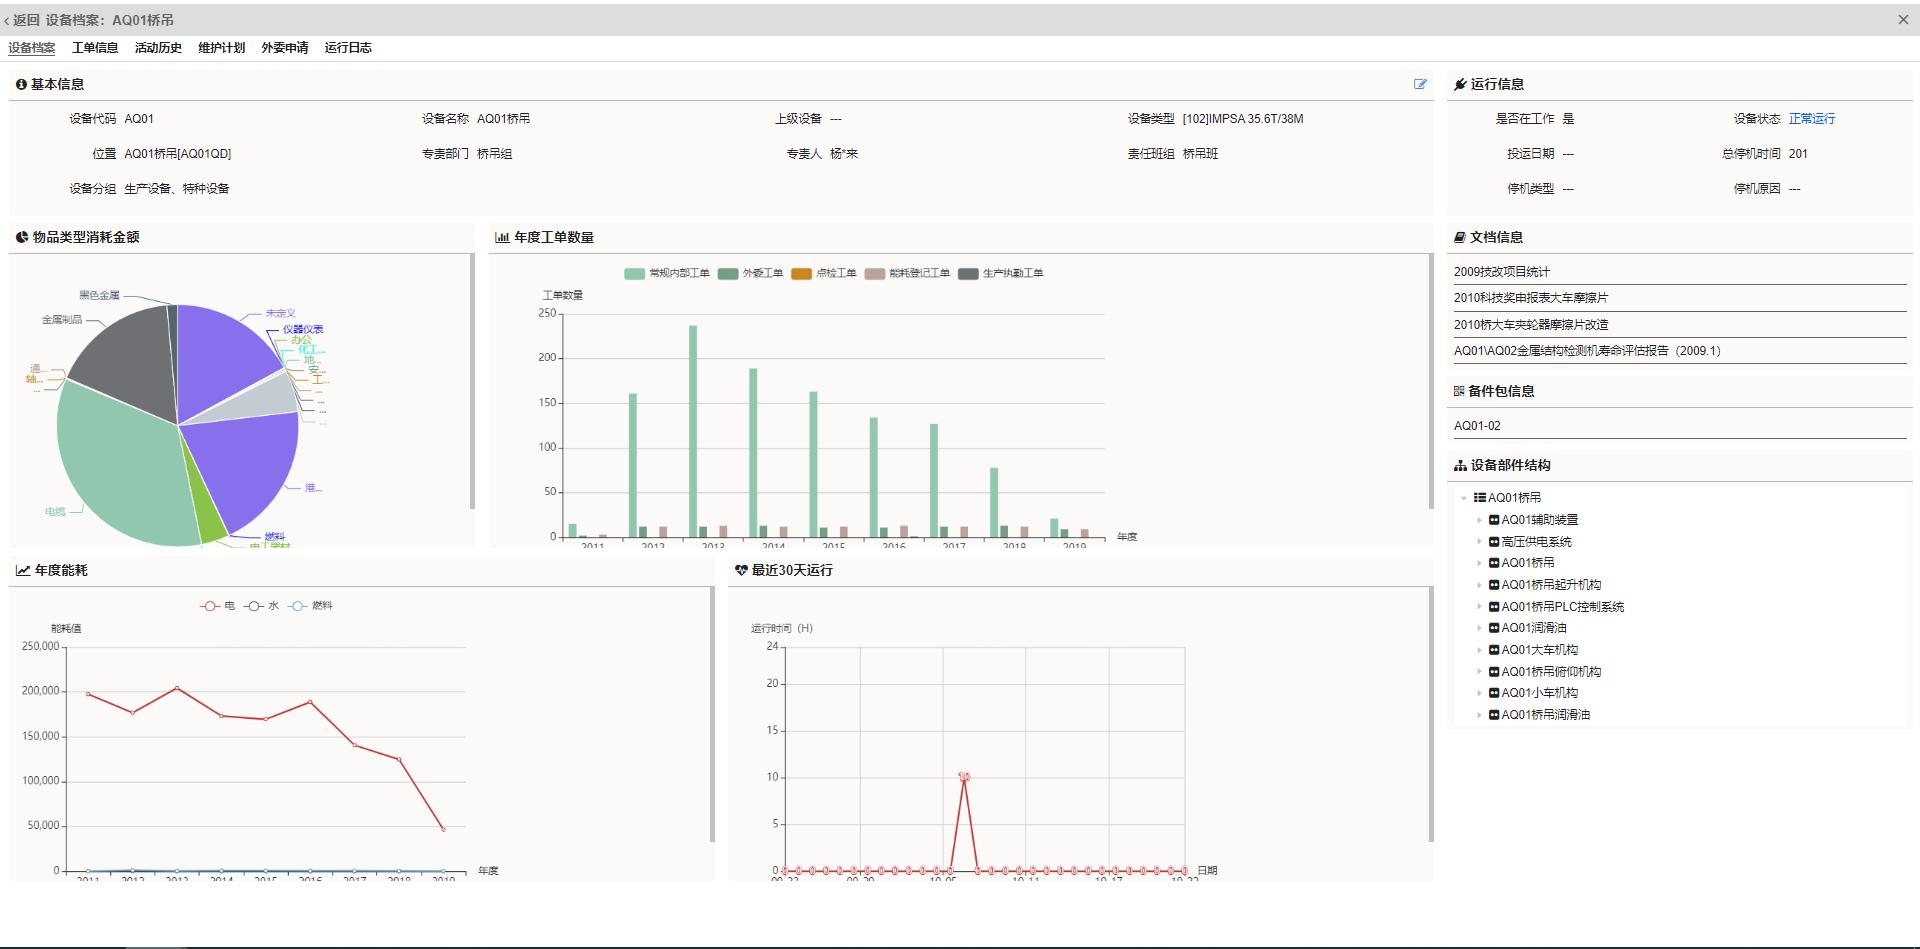Click the book icon beside 文档信息
This screenshot has height=949, width=1920.
(1460, 237)
